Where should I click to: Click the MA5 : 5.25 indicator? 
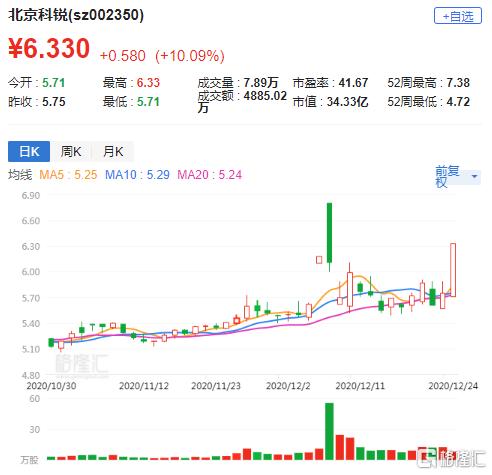point(68,175)
